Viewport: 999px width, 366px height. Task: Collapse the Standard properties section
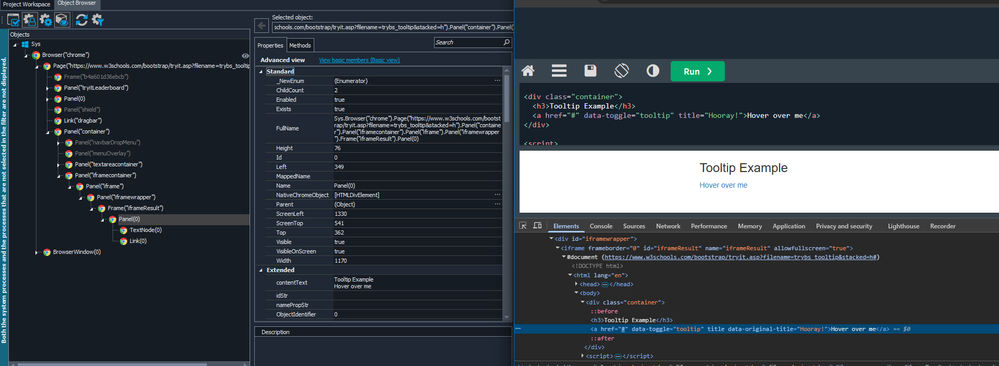[x=261, y=71]
